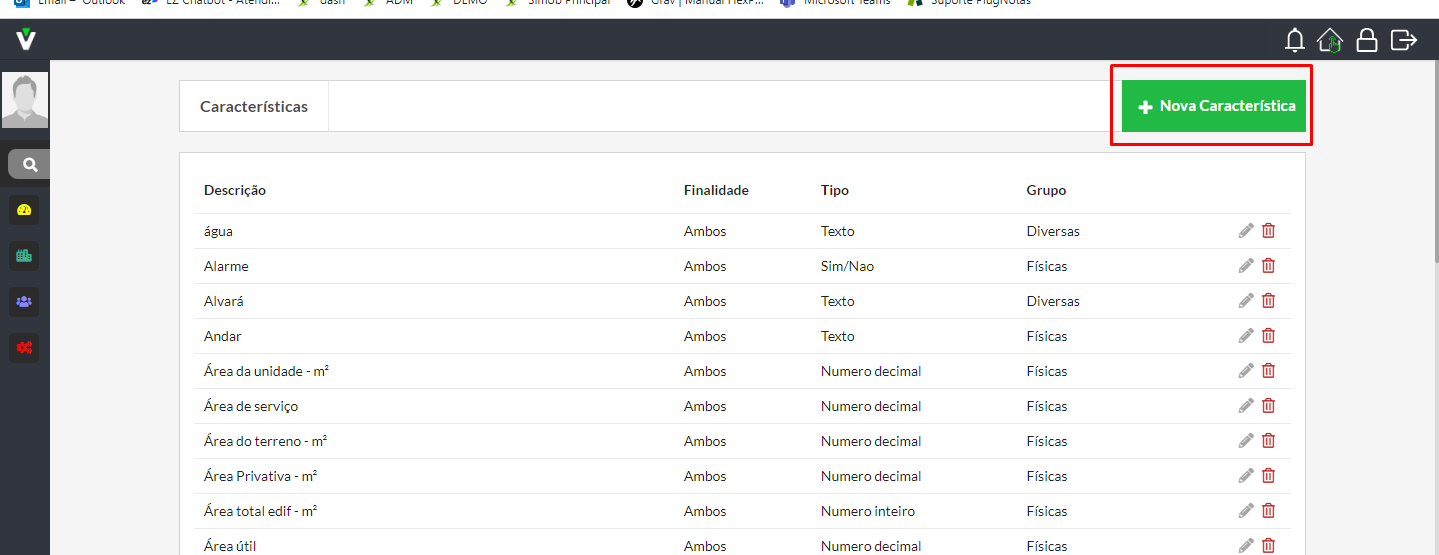
Task: Click the Alvará description cell
Action: (x=224, y=301)
